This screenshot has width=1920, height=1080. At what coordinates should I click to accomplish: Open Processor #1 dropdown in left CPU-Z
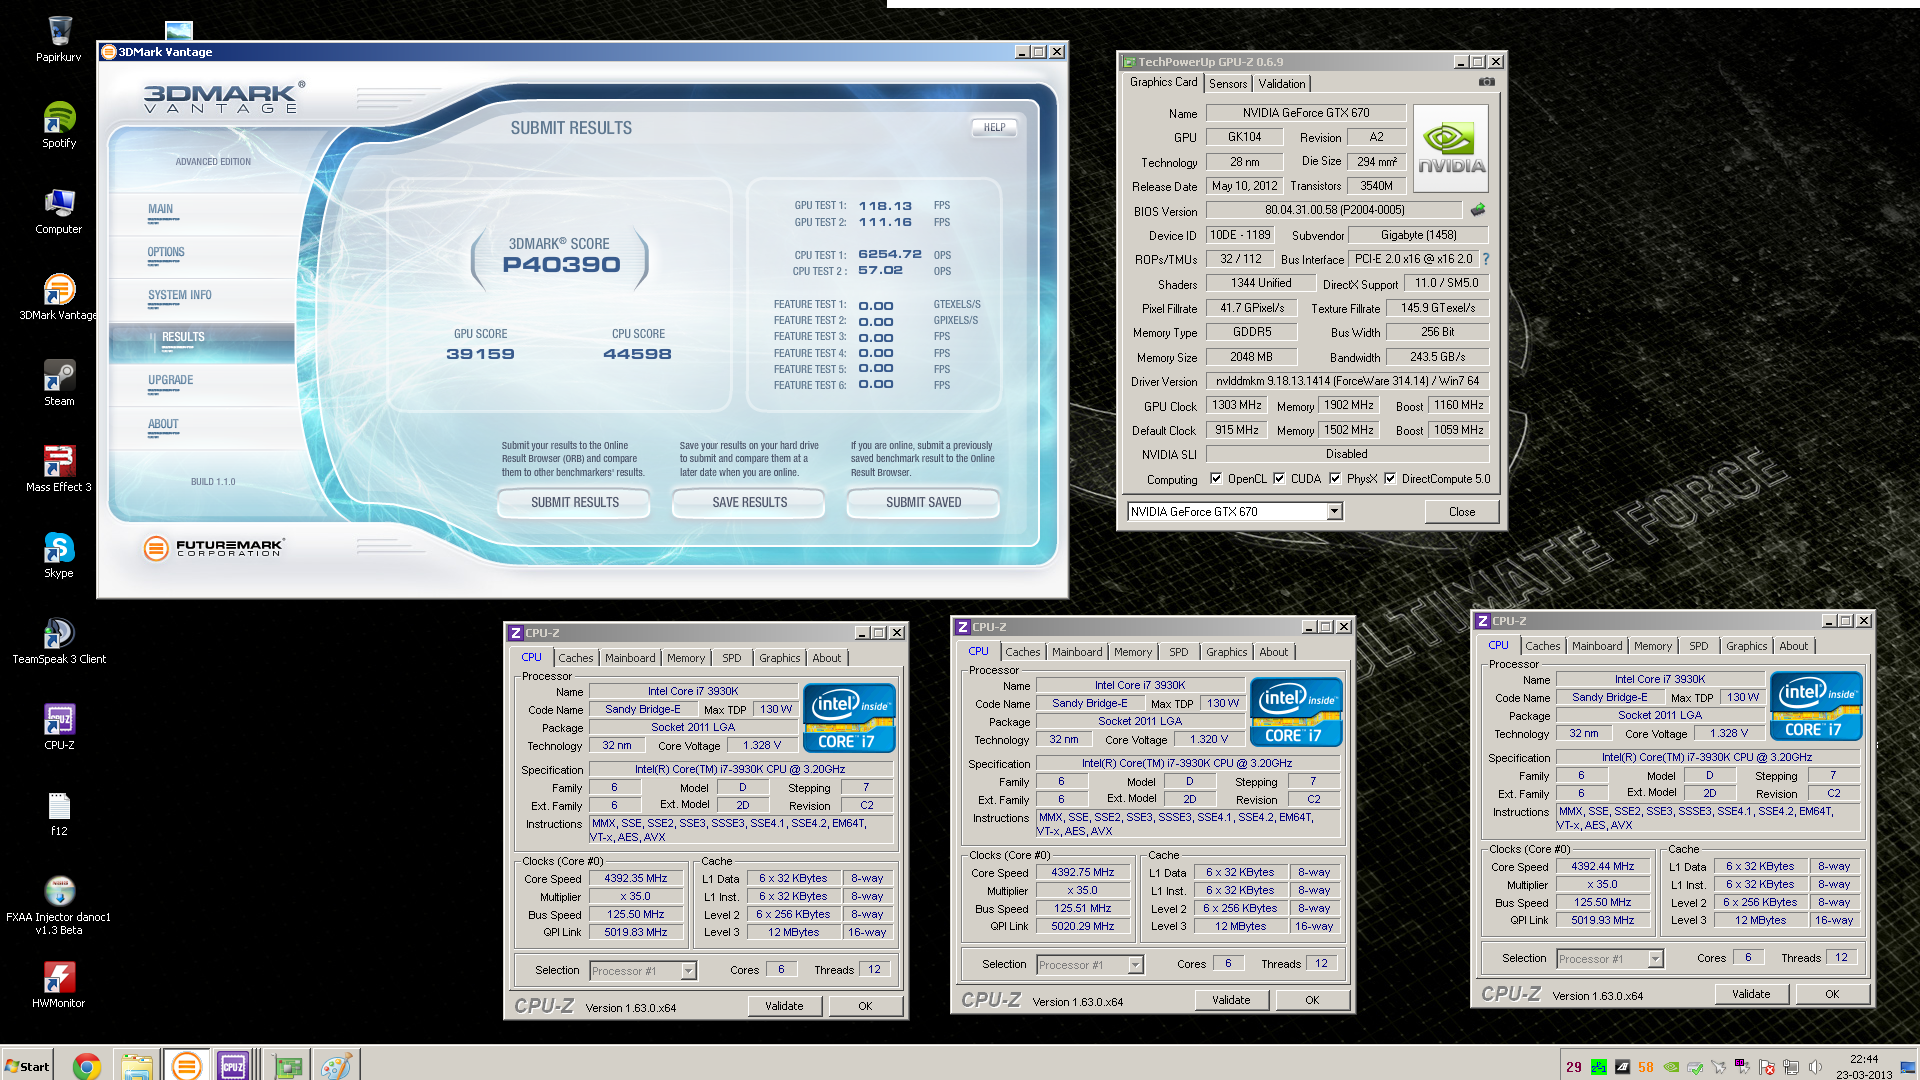point(688,971)
